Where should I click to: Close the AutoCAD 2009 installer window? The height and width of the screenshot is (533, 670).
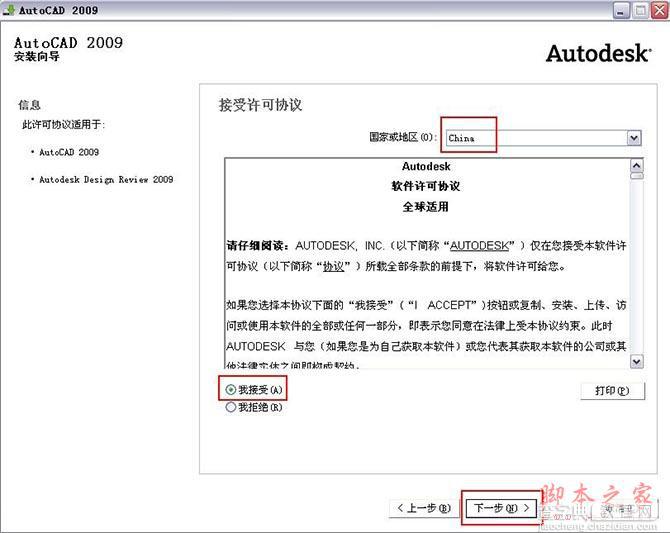(660, 10)
